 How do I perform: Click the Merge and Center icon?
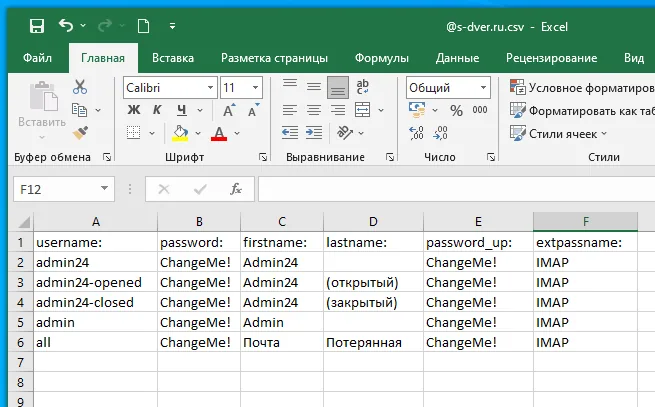[x=362, y=110]
